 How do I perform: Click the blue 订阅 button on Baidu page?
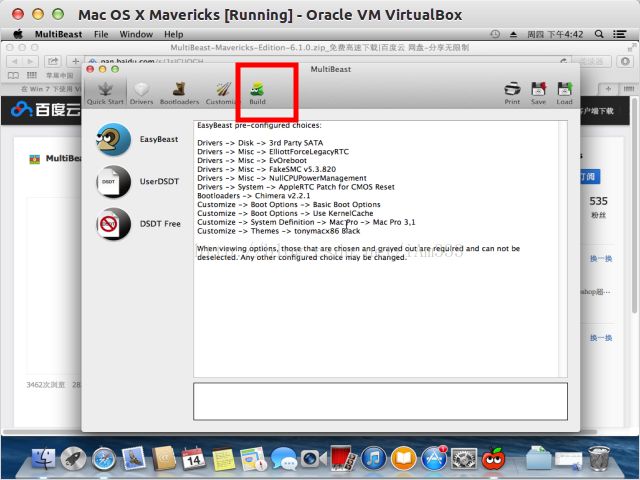(590, 177)
